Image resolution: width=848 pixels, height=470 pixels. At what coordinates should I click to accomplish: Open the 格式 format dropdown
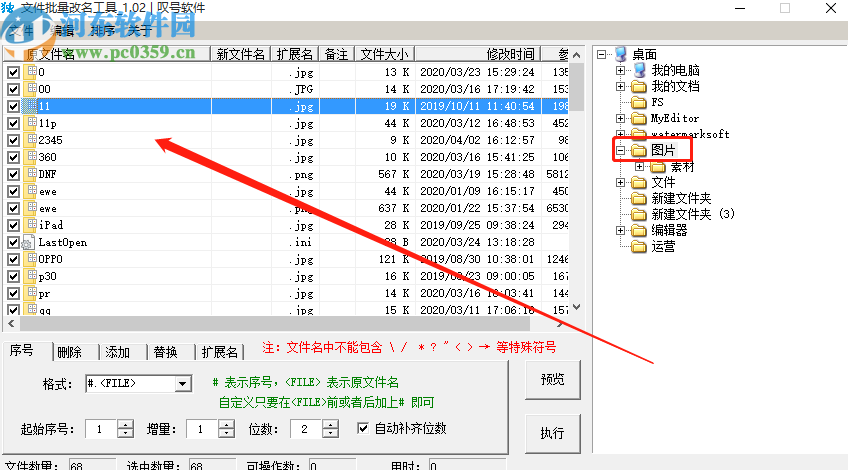point(183,383)
